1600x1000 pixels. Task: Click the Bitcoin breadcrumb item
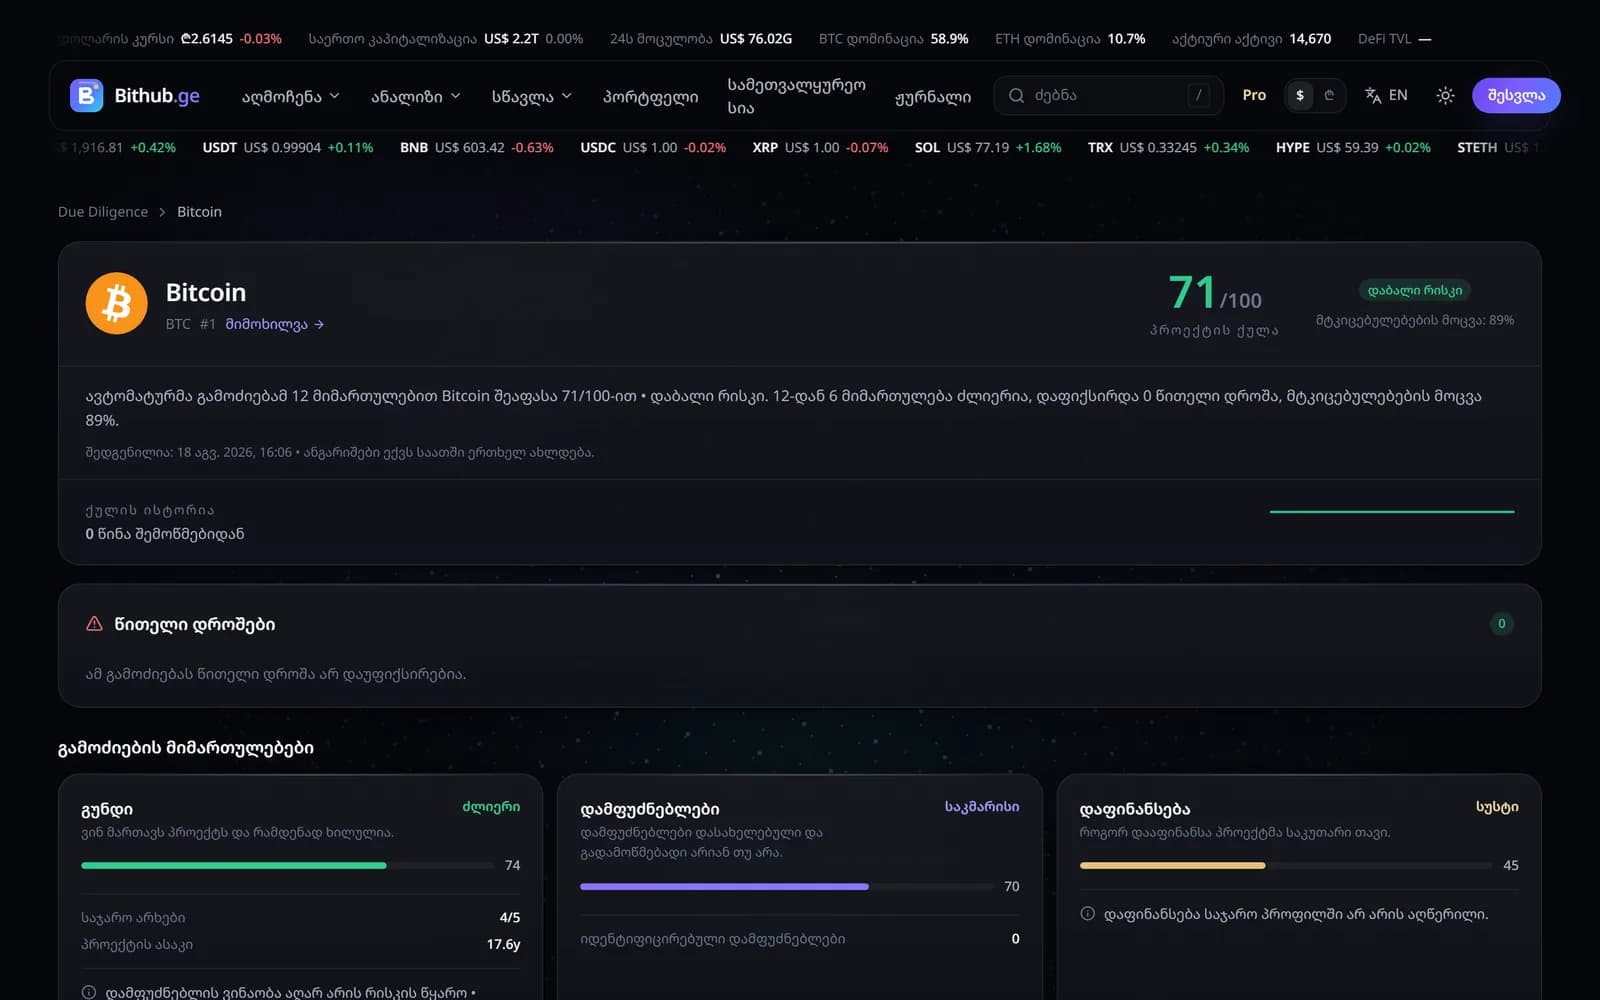(x=199, y=212)
